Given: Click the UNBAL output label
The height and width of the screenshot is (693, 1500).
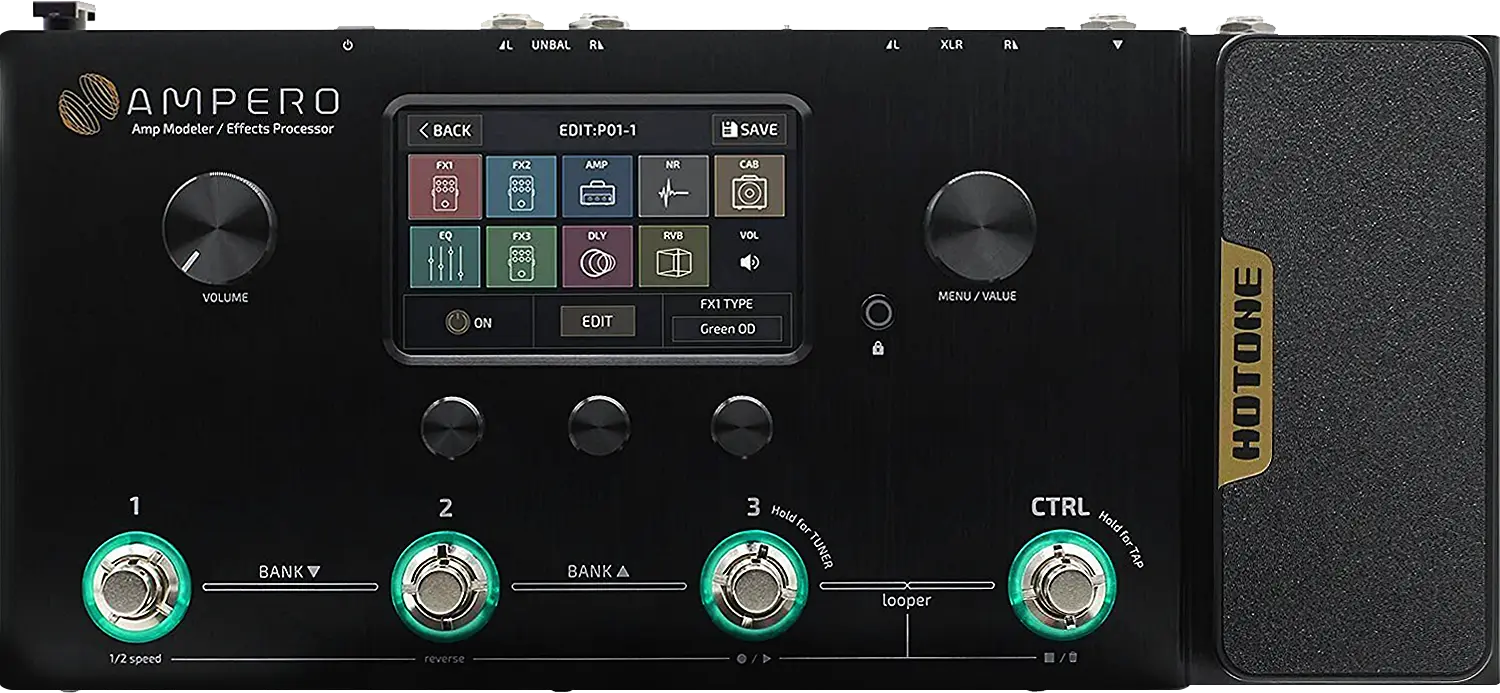Looking at the screenshot, I should pyautogui.click(x=551, y=45).
